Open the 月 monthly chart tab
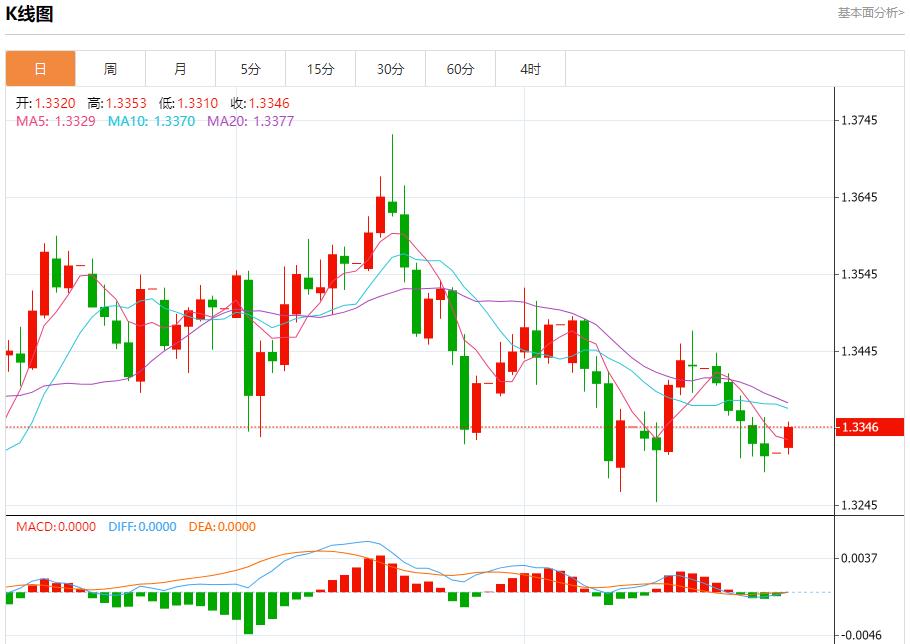The width and height of the screenshot is (910, 644). (180, 68)
